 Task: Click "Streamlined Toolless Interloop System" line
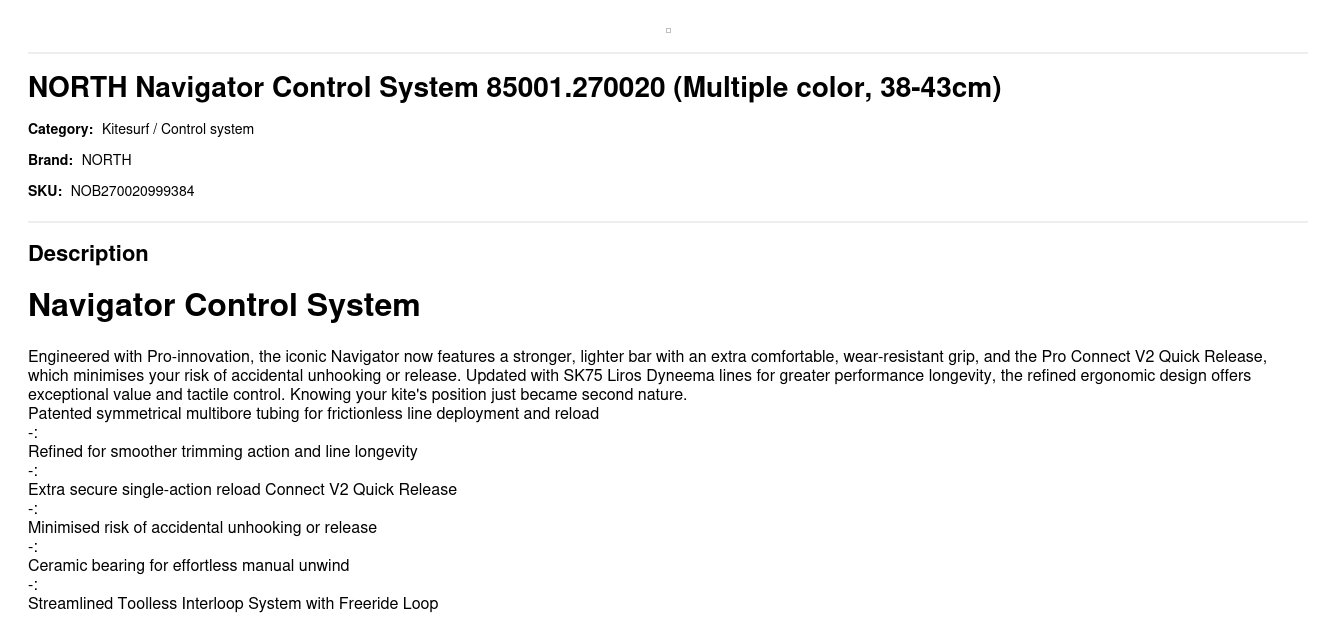coord(233,604)
